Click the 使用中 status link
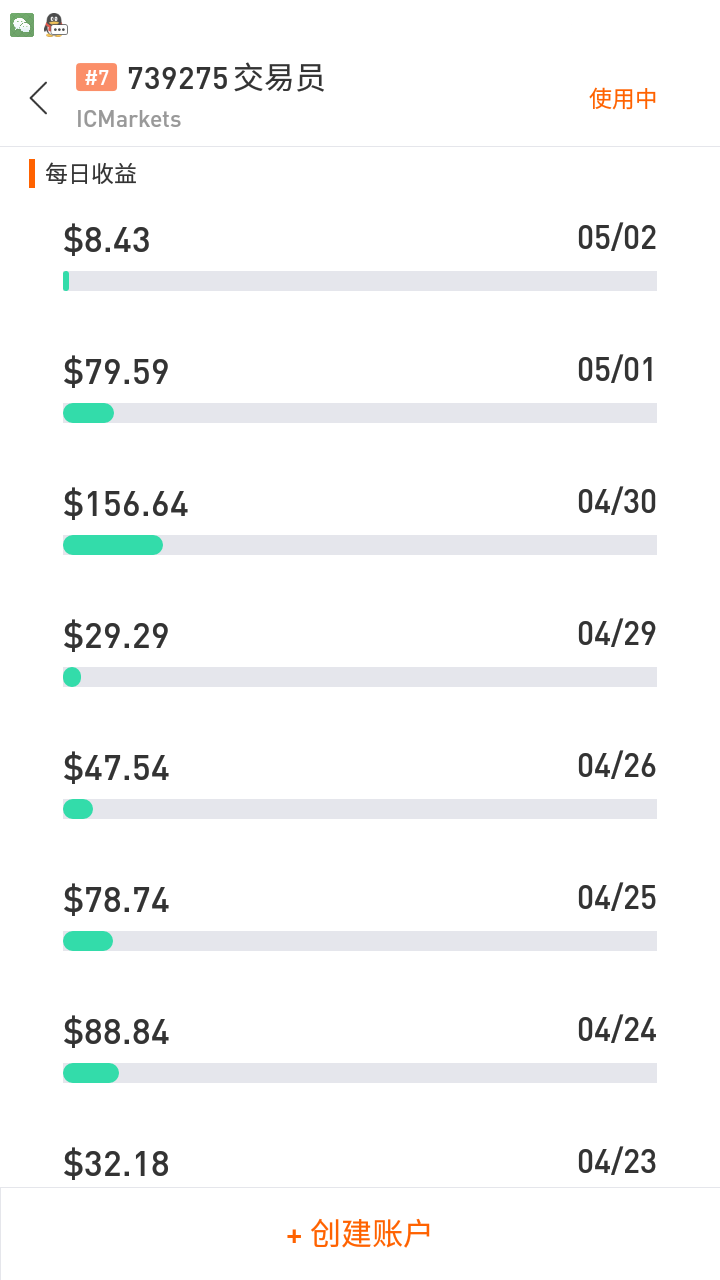Viewport: 720px width, 1280px height. pos(623,99)
